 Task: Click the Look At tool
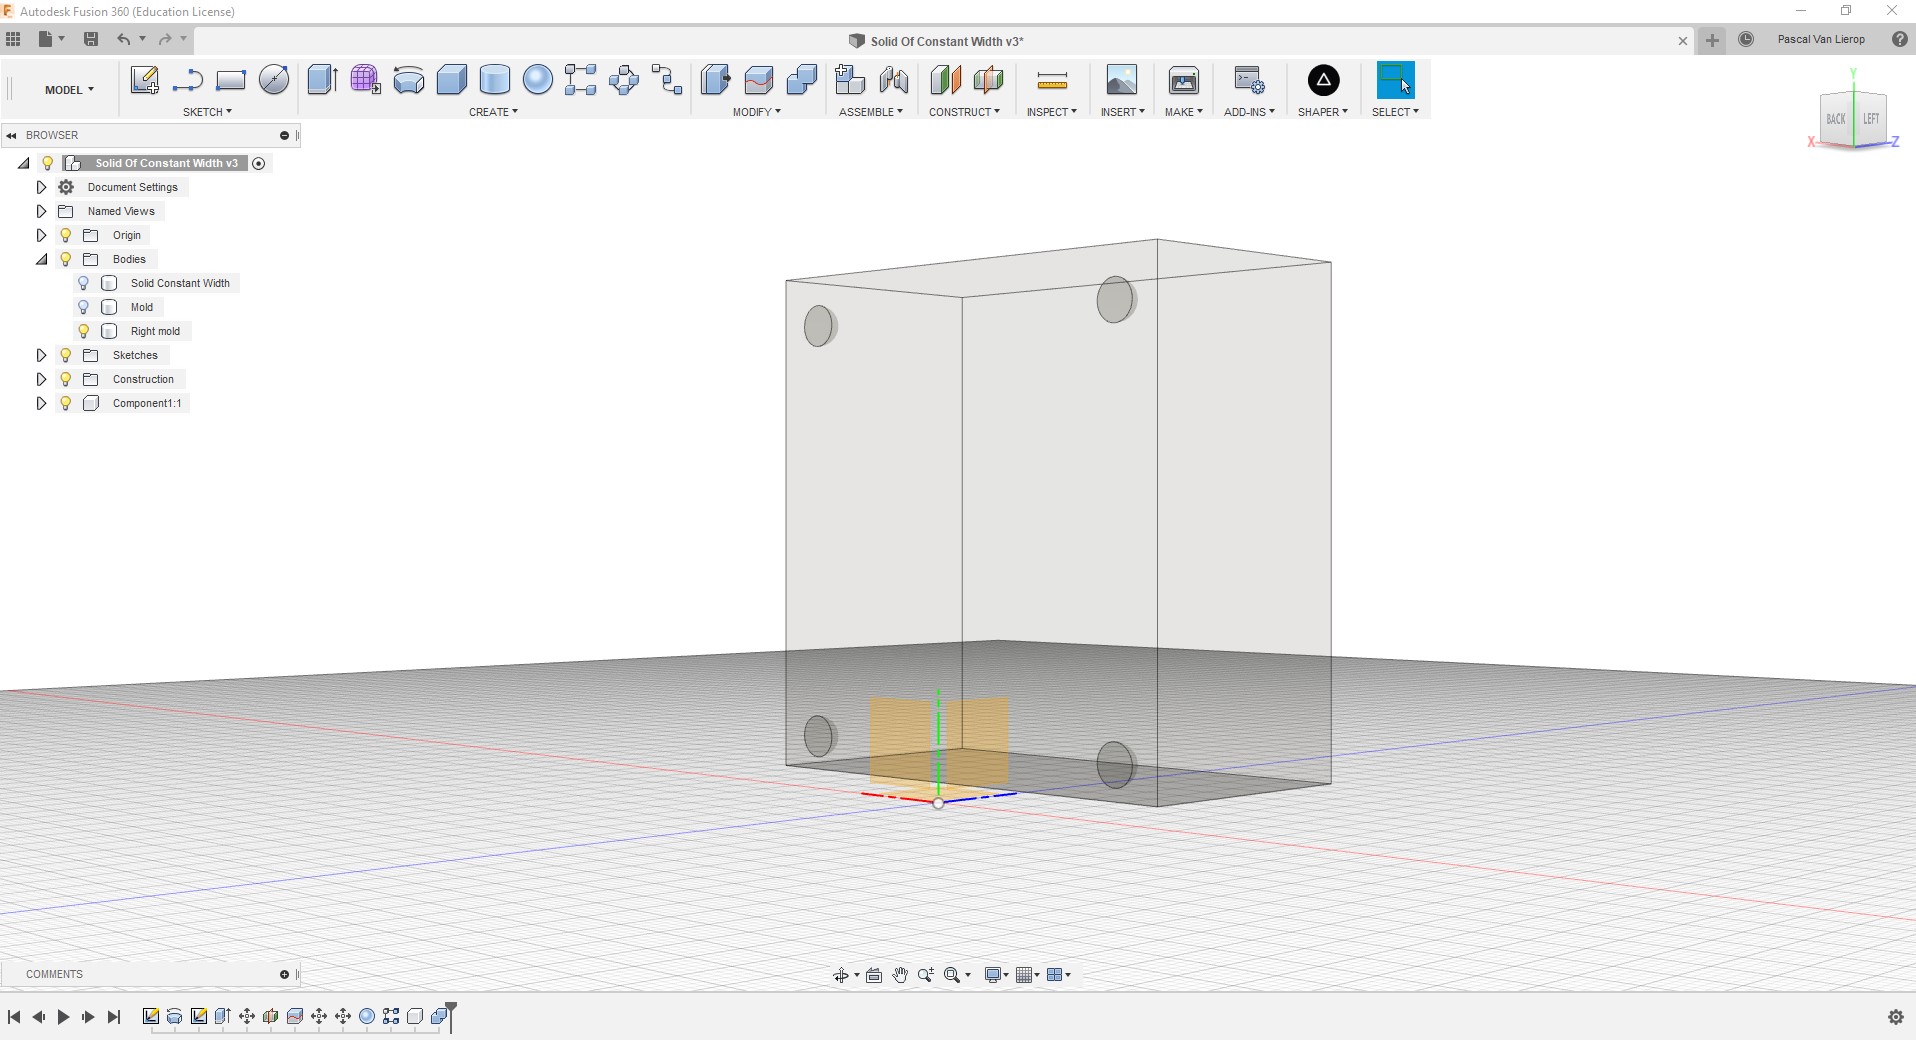(874, 975)
